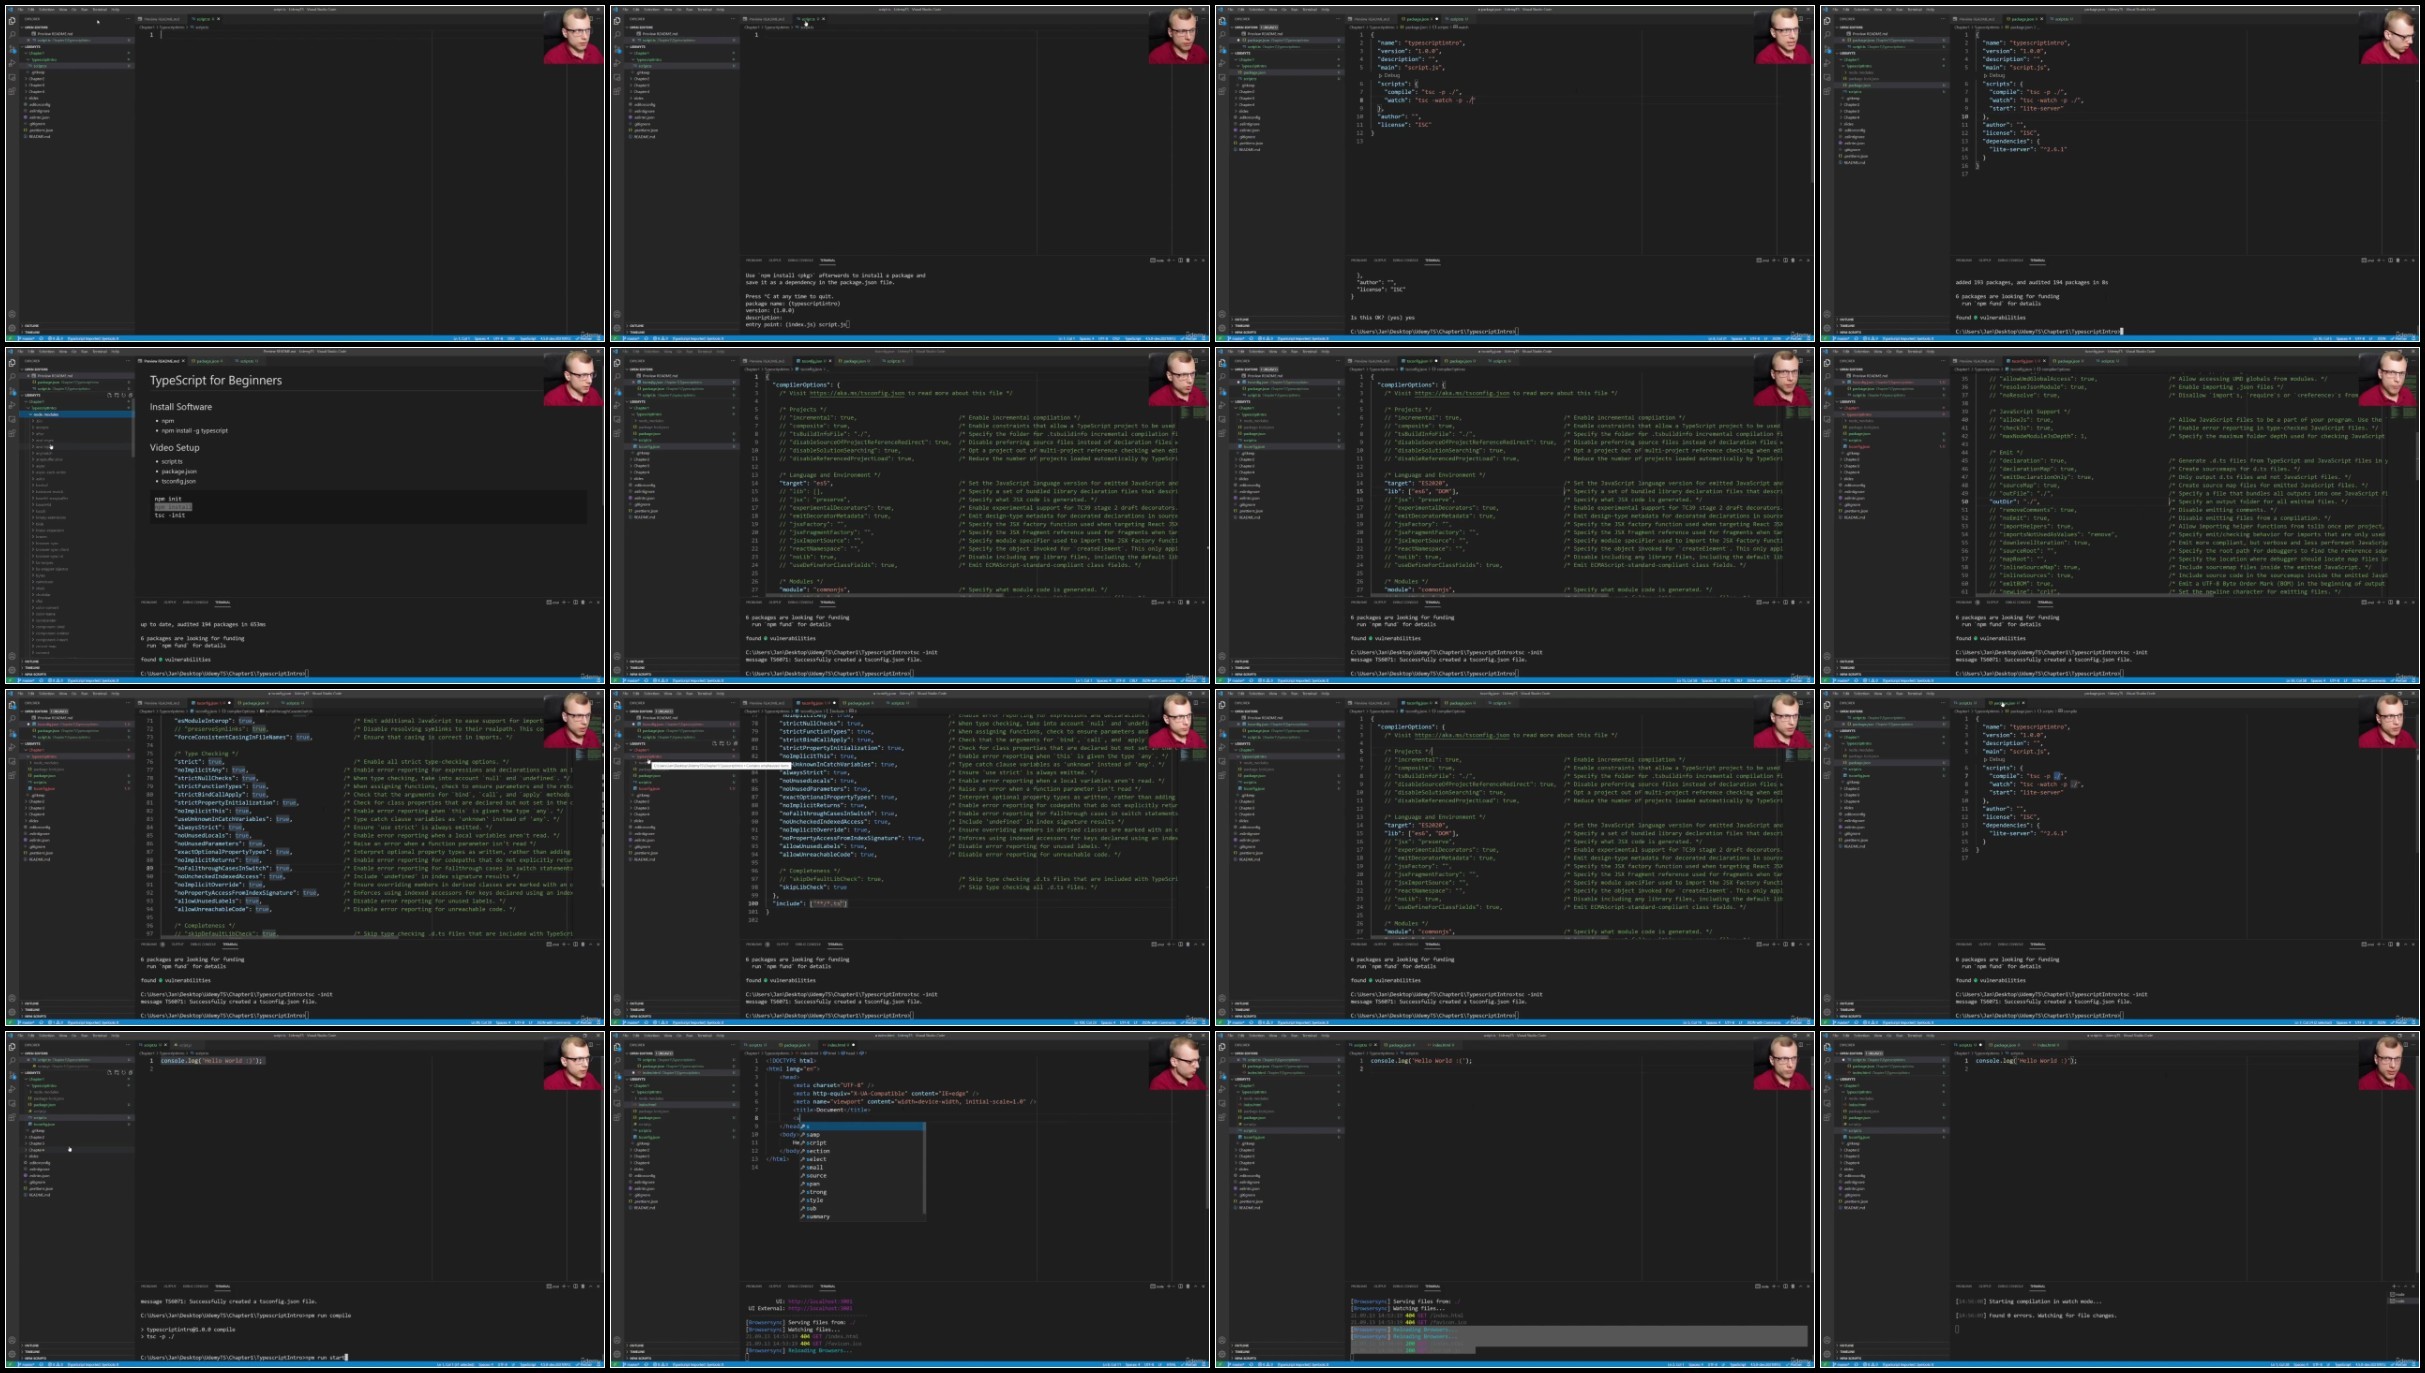Select Search icon in the index.html autocomplete frame

(617, 1061)
